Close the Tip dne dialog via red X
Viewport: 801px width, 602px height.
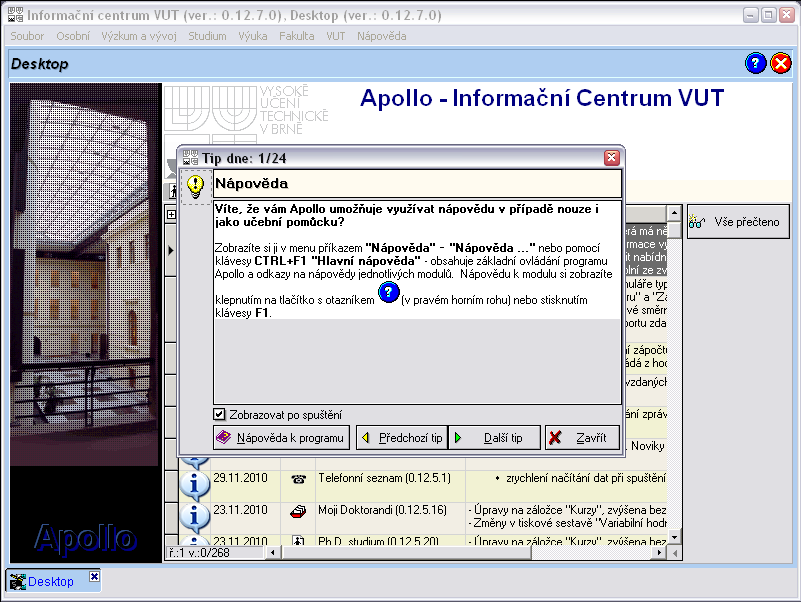pos(611,158)
